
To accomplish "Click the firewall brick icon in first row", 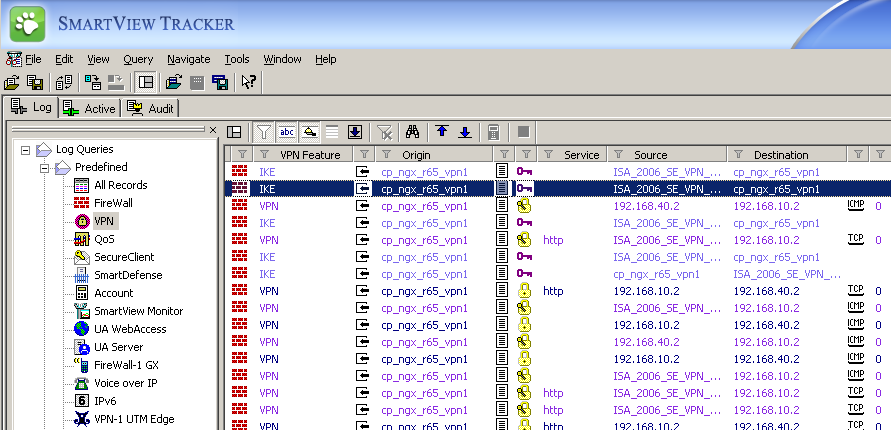I will (x=240, y=171).
